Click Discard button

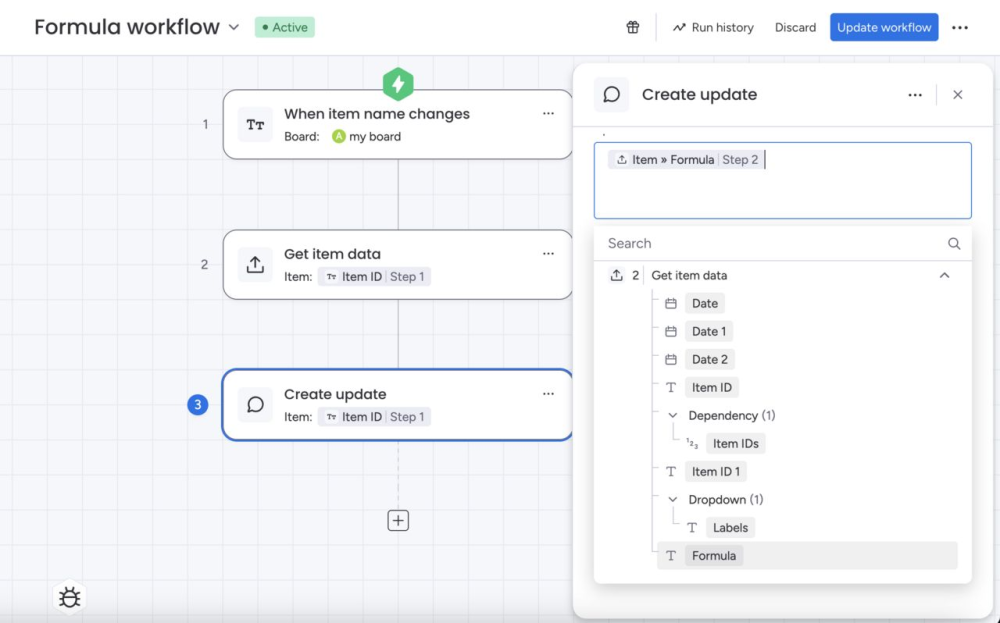(x=795, y=27)
